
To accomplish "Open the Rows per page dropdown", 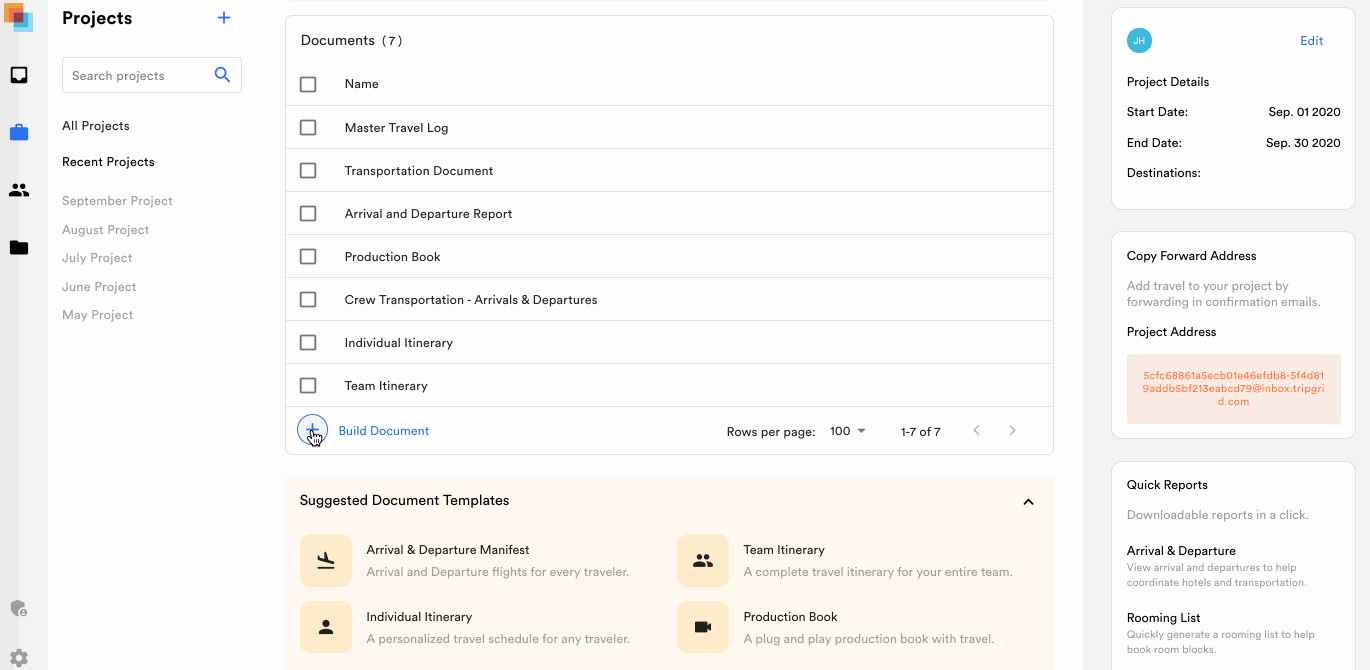I will pyautogui.click(x=845, y=430).
